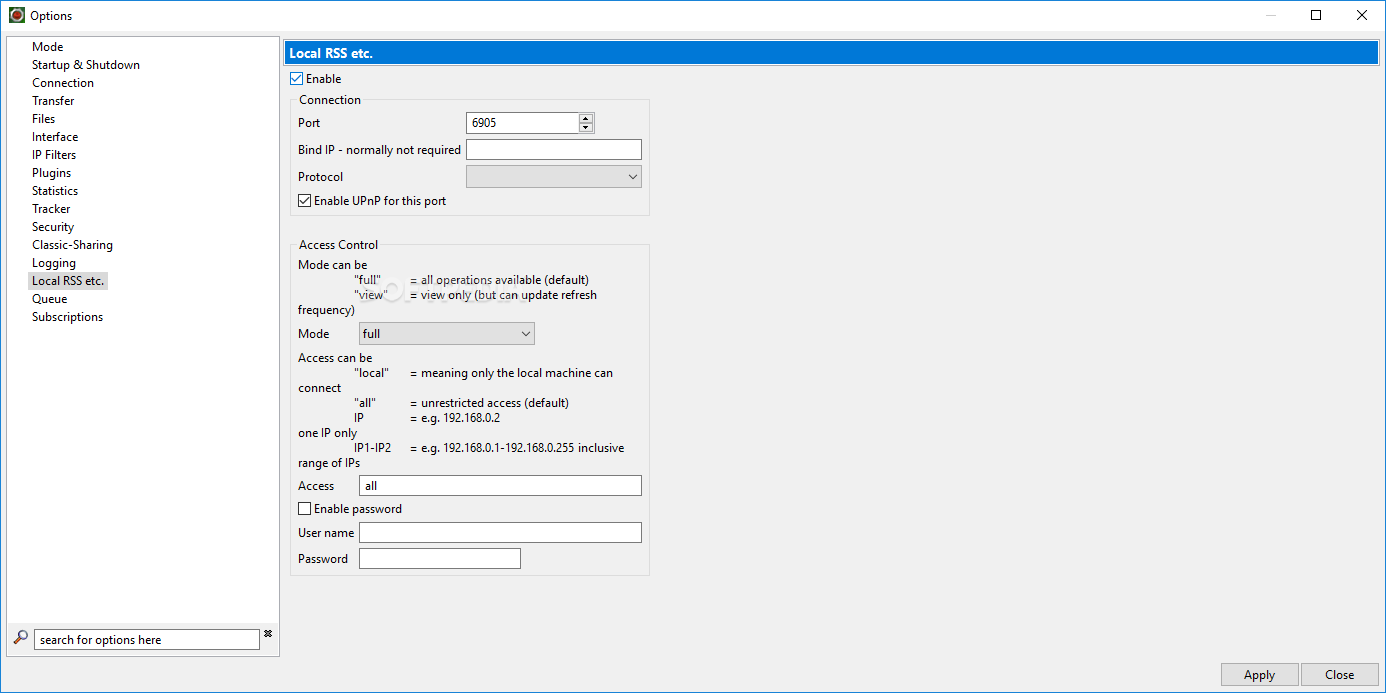
Task: Maximize the Options window
Action: point(1316,15)
